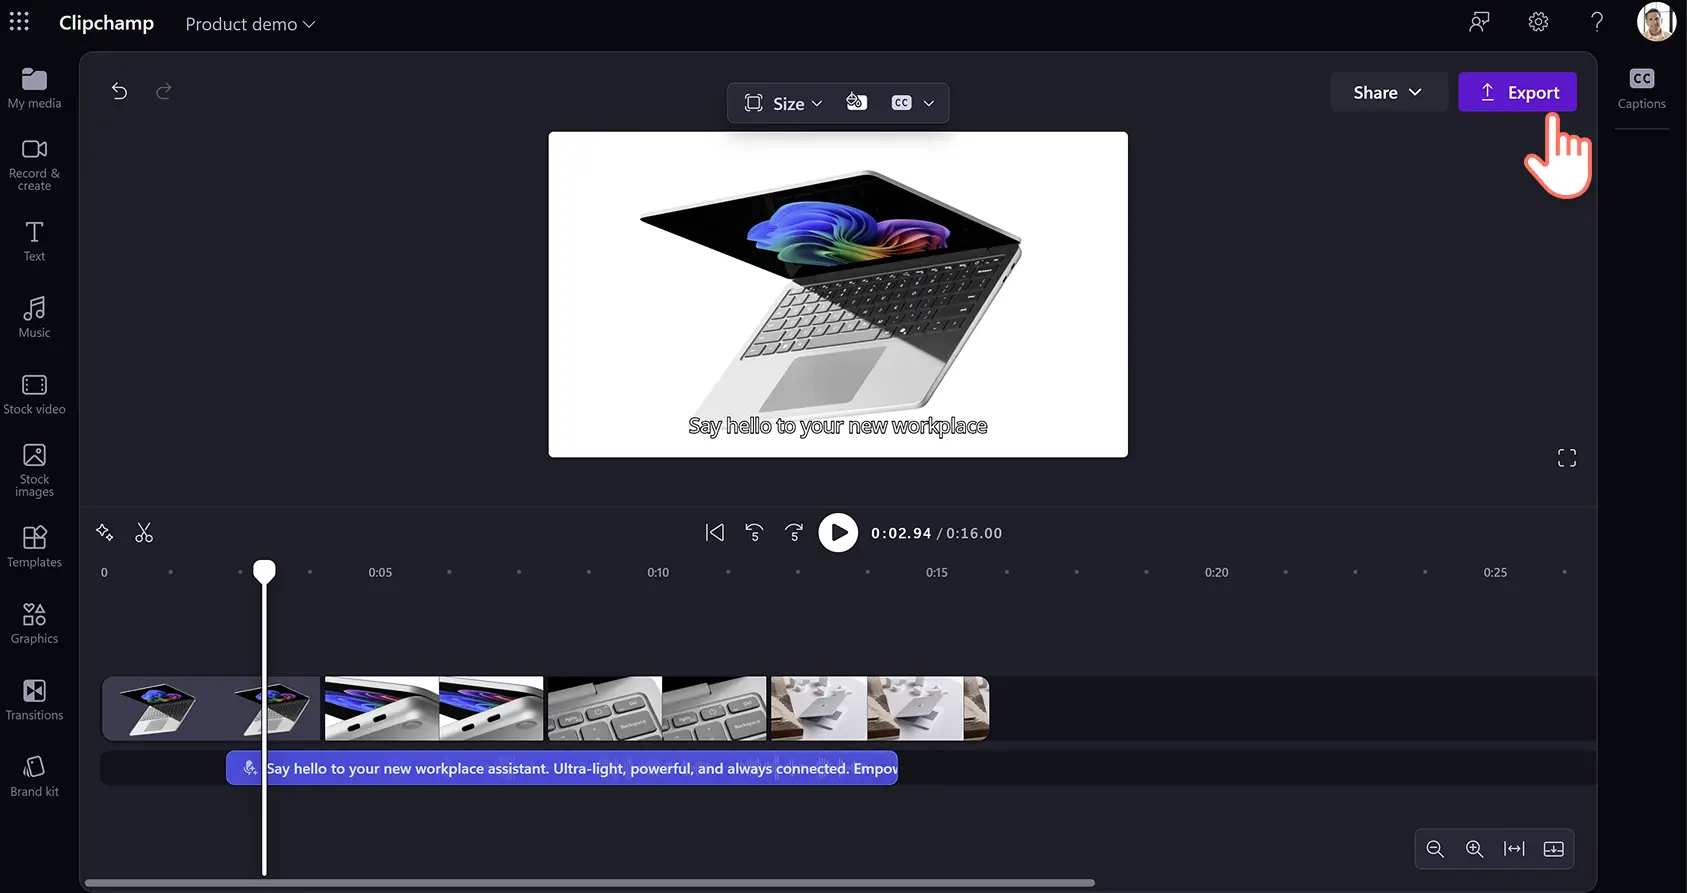Click the horizontal timeline scrollbar
Image resolution: width=1687 pixels, height=893 pixels.
[x=590, y=883]
